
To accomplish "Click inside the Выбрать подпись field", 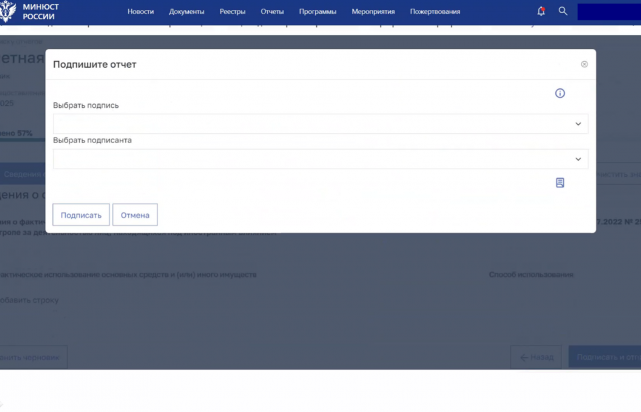I will pyautogui.click(x=320, y=124).
